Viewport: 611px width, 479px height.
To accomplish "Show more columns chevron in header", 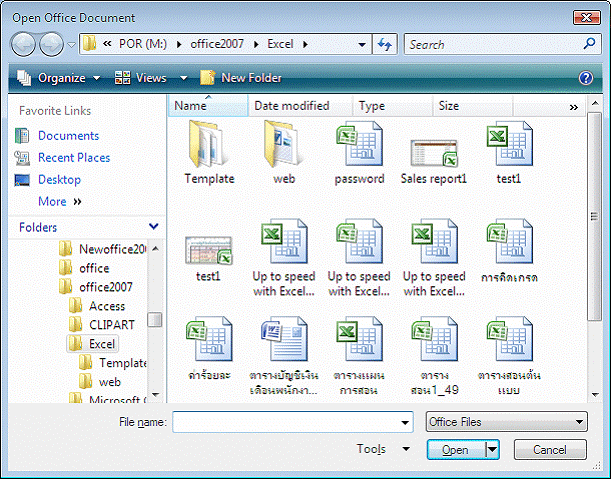I will click(574, 107).
